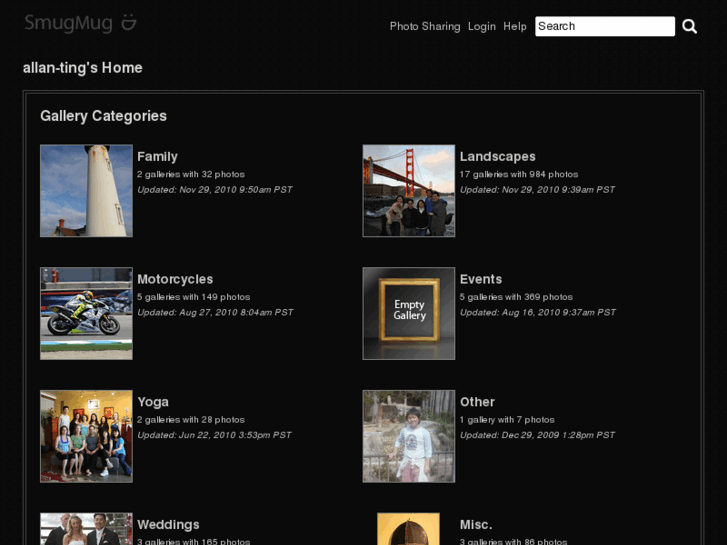Open the Other category title
This screenshot has height=545, width=727.
click(477, 402)
